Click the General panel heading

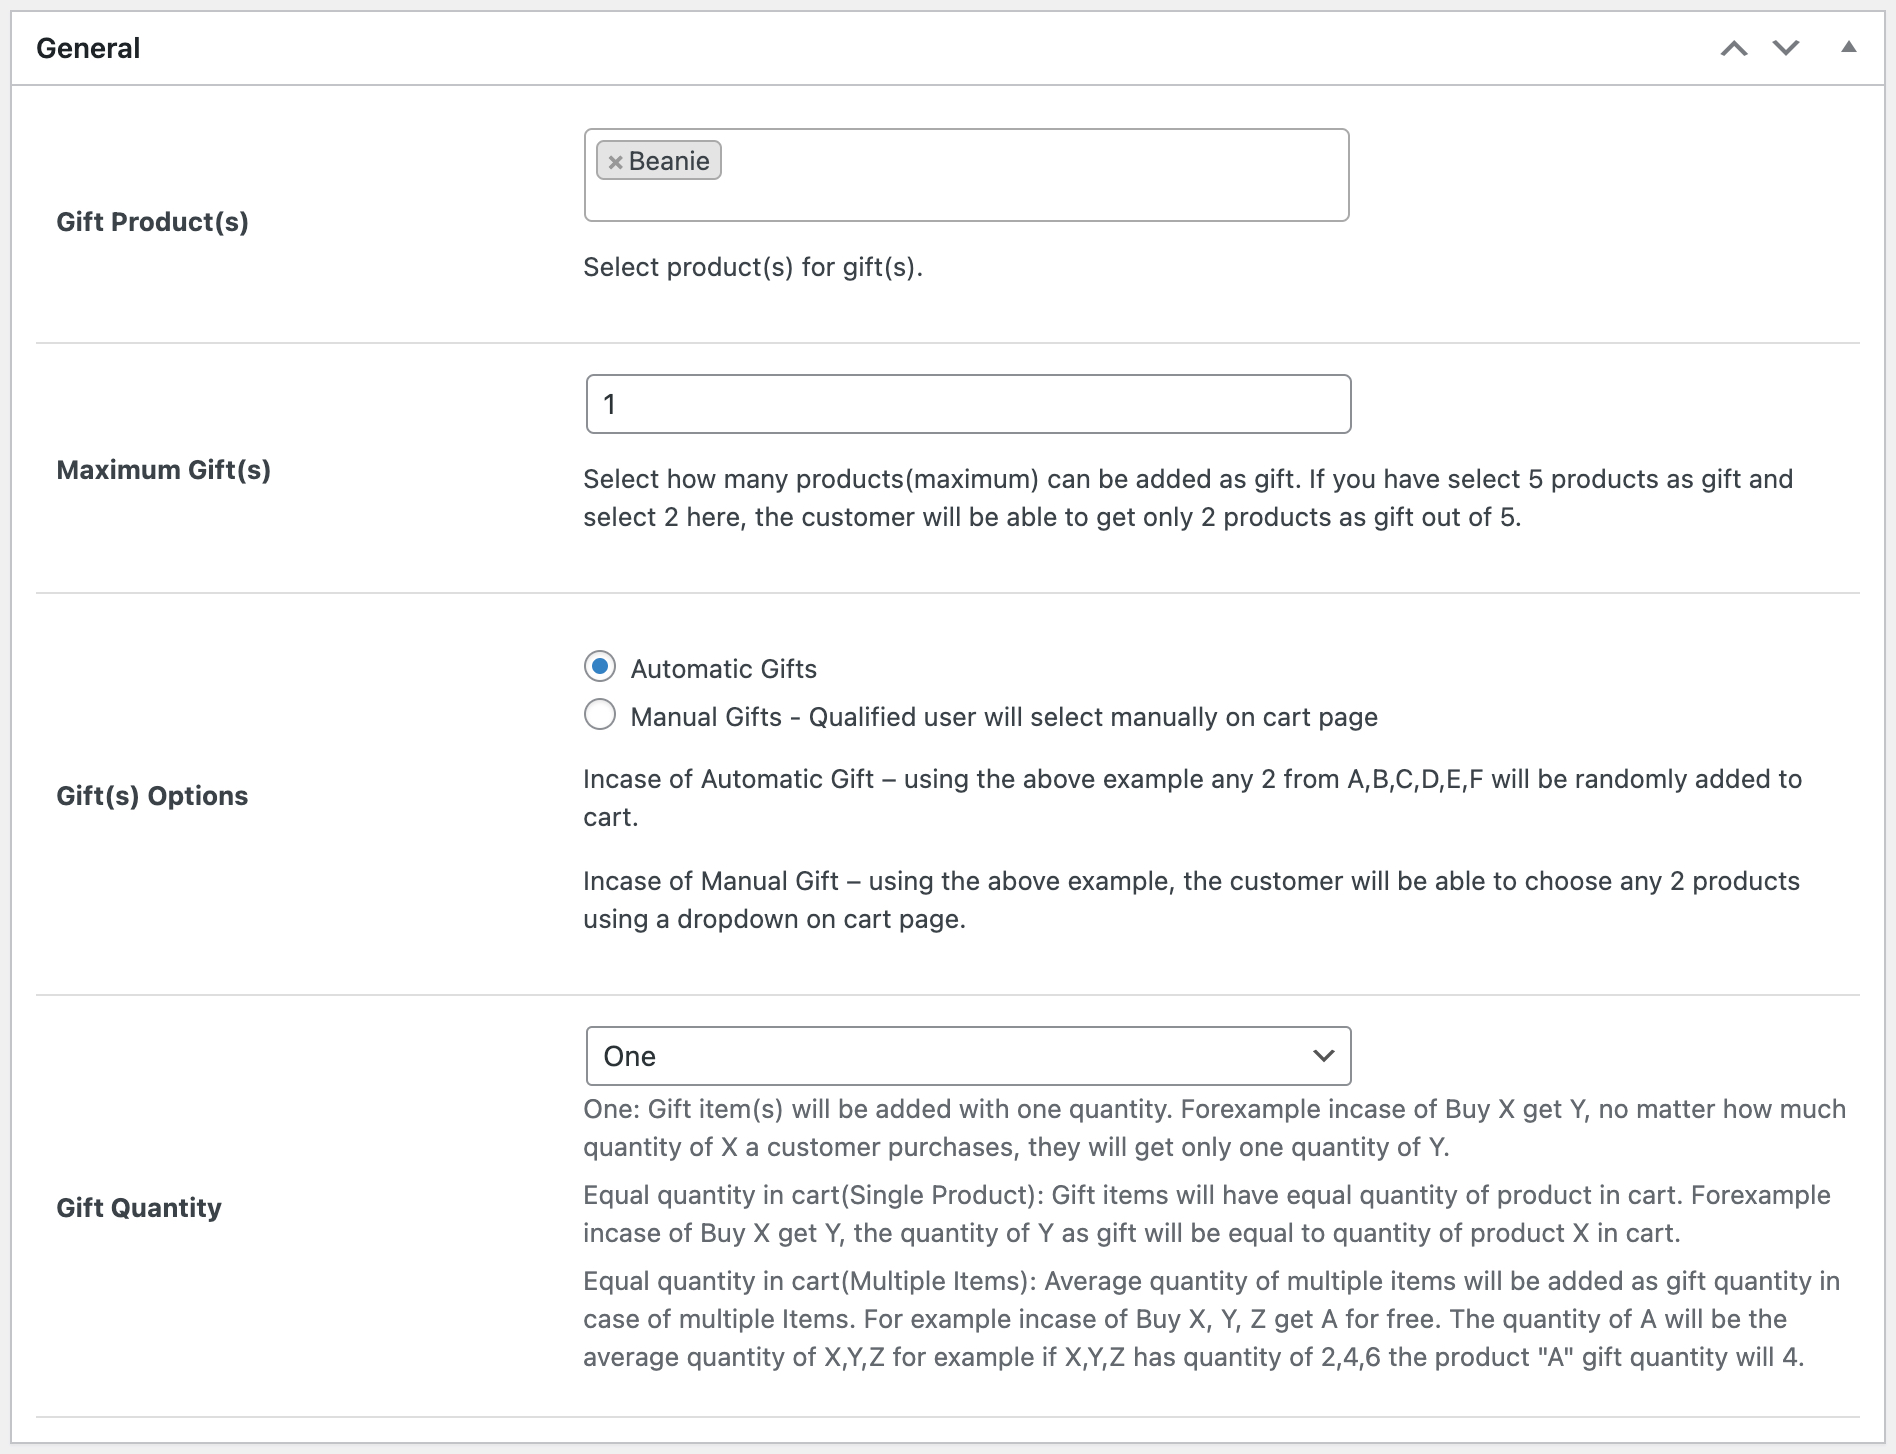pos(88,48)
